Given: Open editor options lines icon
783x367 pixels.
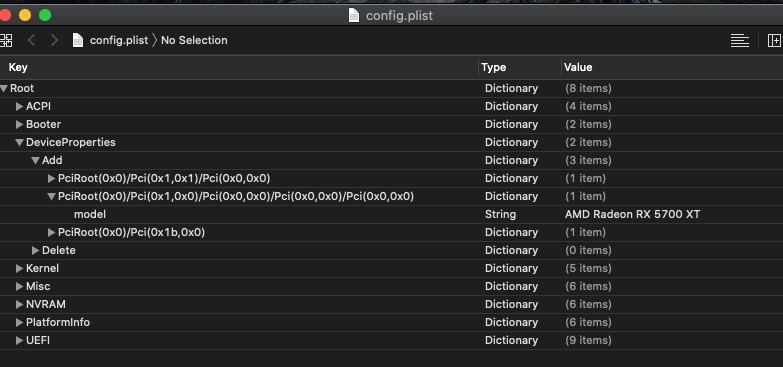Looking at the screenshot, I should pyautogui.click(x=740, y=40).
